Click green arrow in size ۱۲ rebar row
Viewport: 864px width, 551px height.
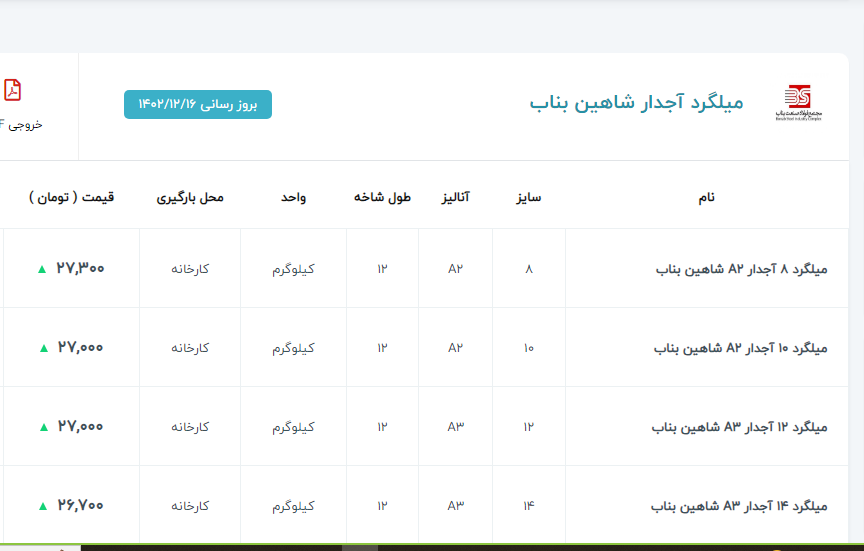click(x=43, y=427)
